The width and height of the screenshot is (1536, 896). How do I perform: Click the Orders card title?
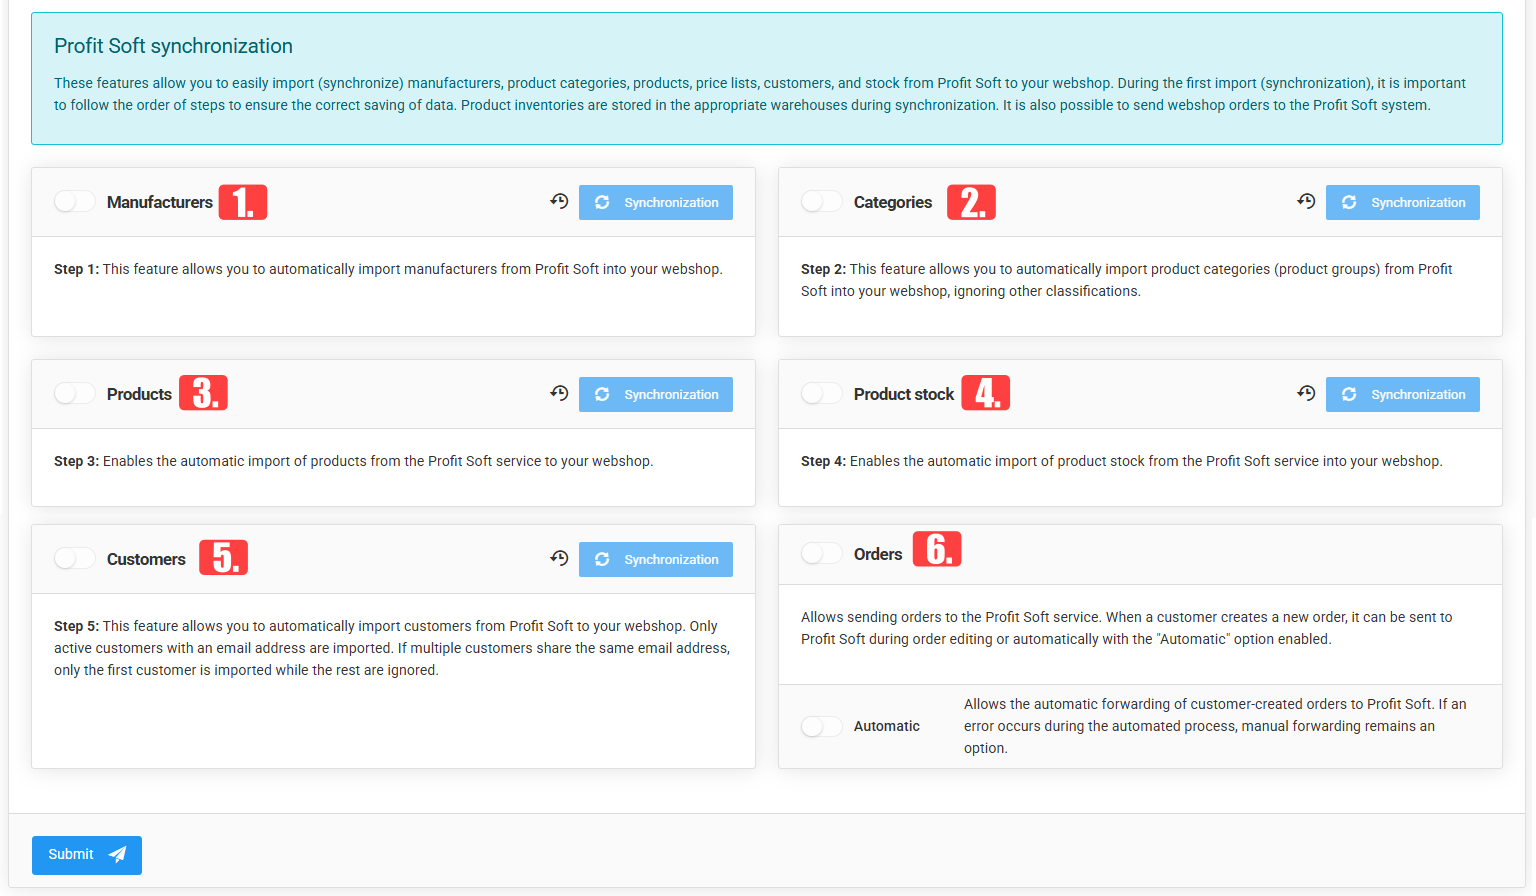(x=878, y=554)
